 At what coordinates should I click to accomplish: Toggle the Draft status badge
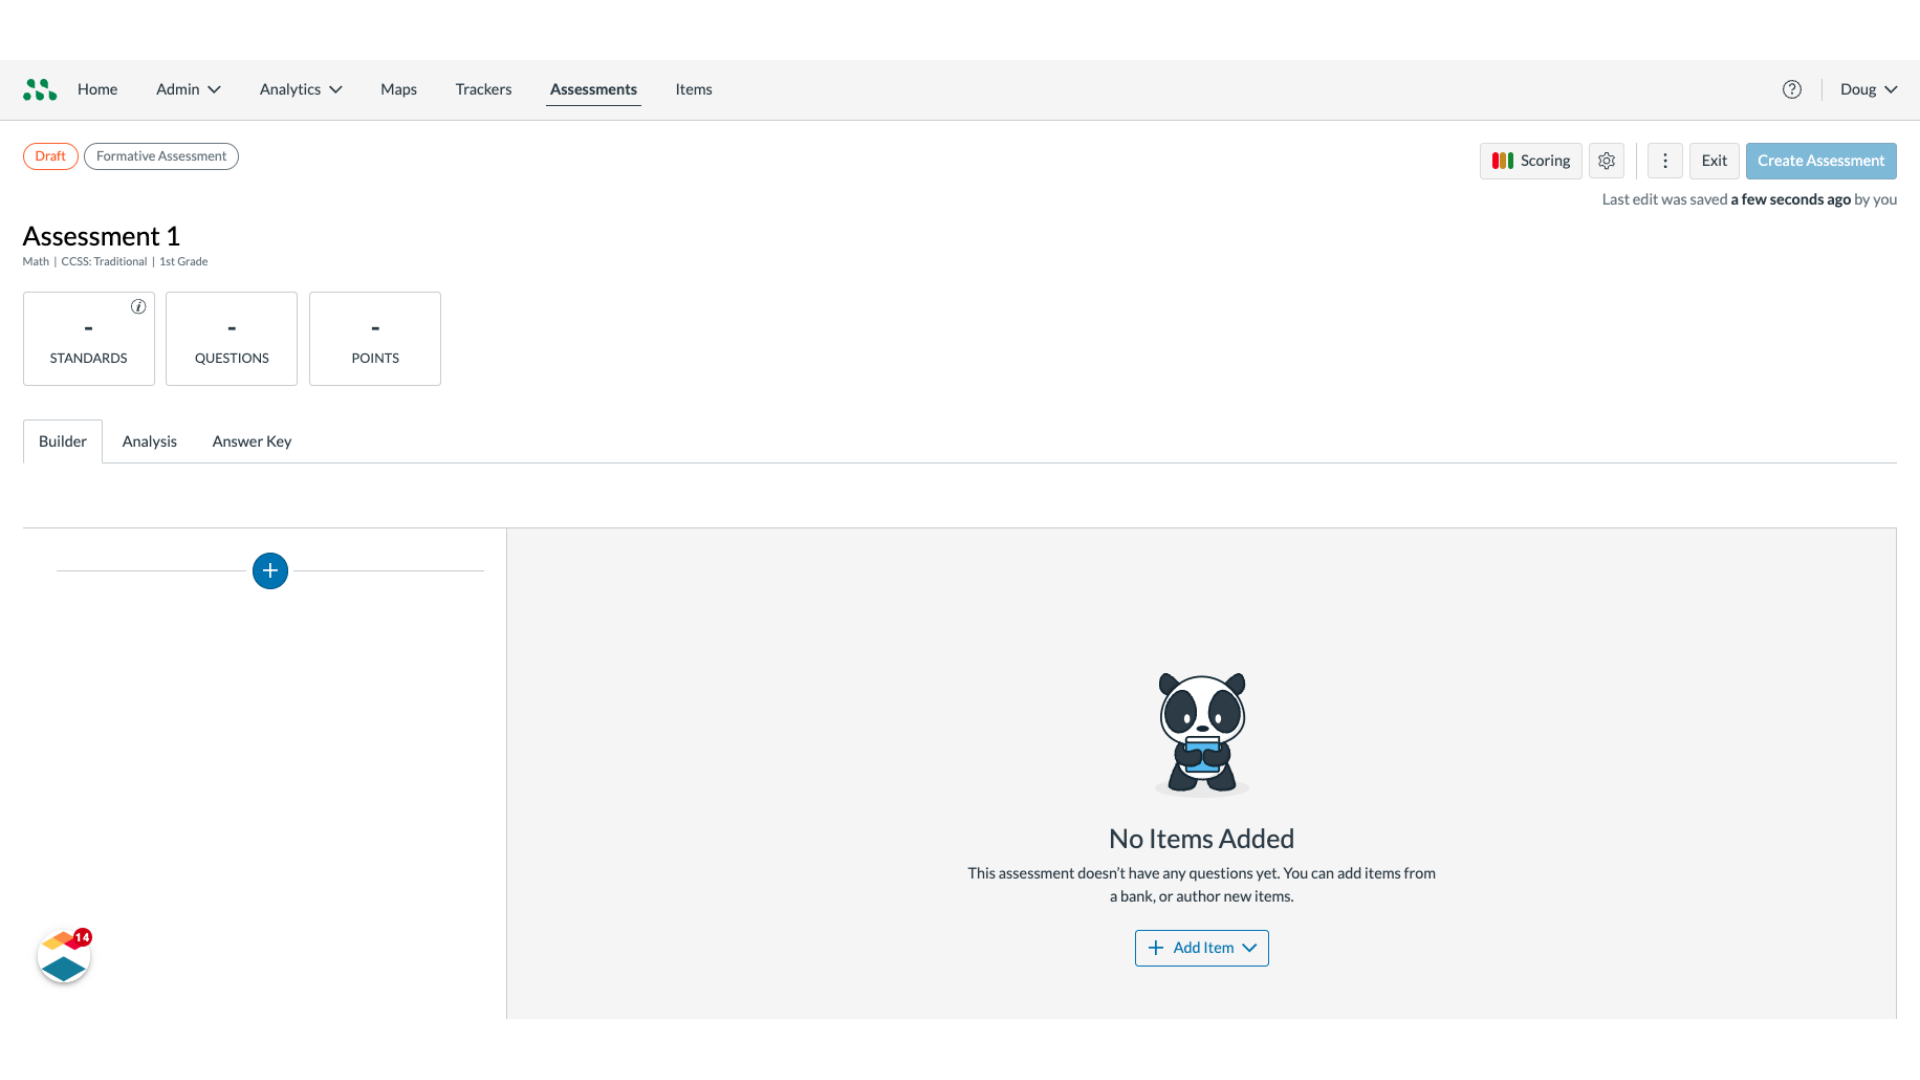50,156
